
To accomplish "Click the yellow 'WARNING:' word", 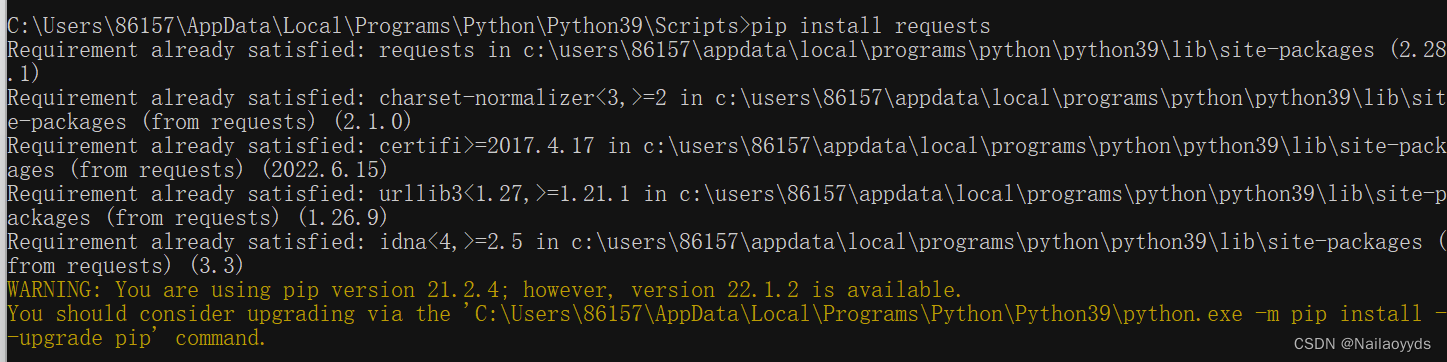I will 55,290.
